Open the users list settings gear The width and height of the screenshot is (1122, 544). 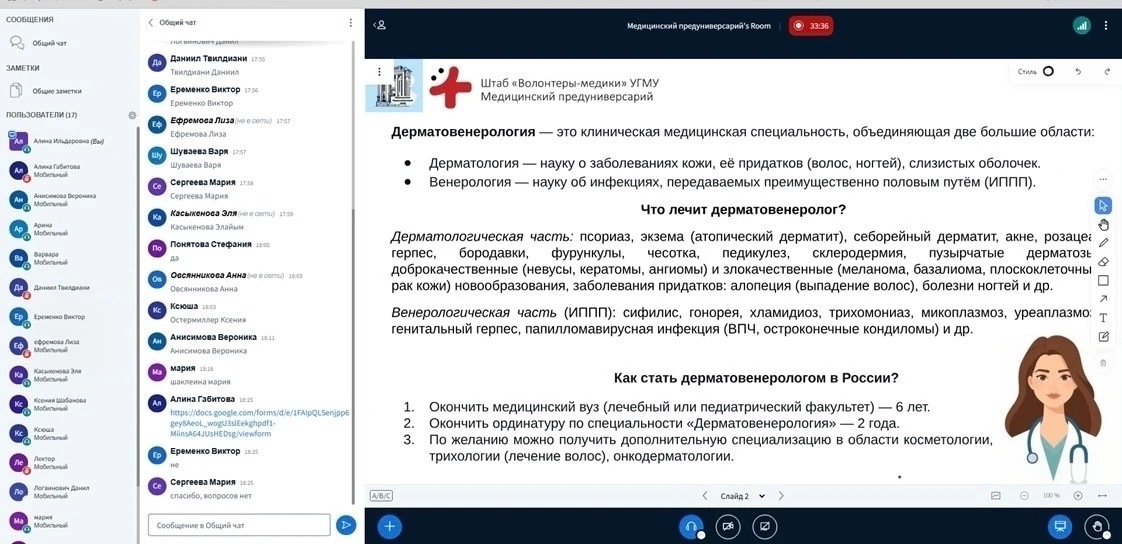[x=132, y=115]
